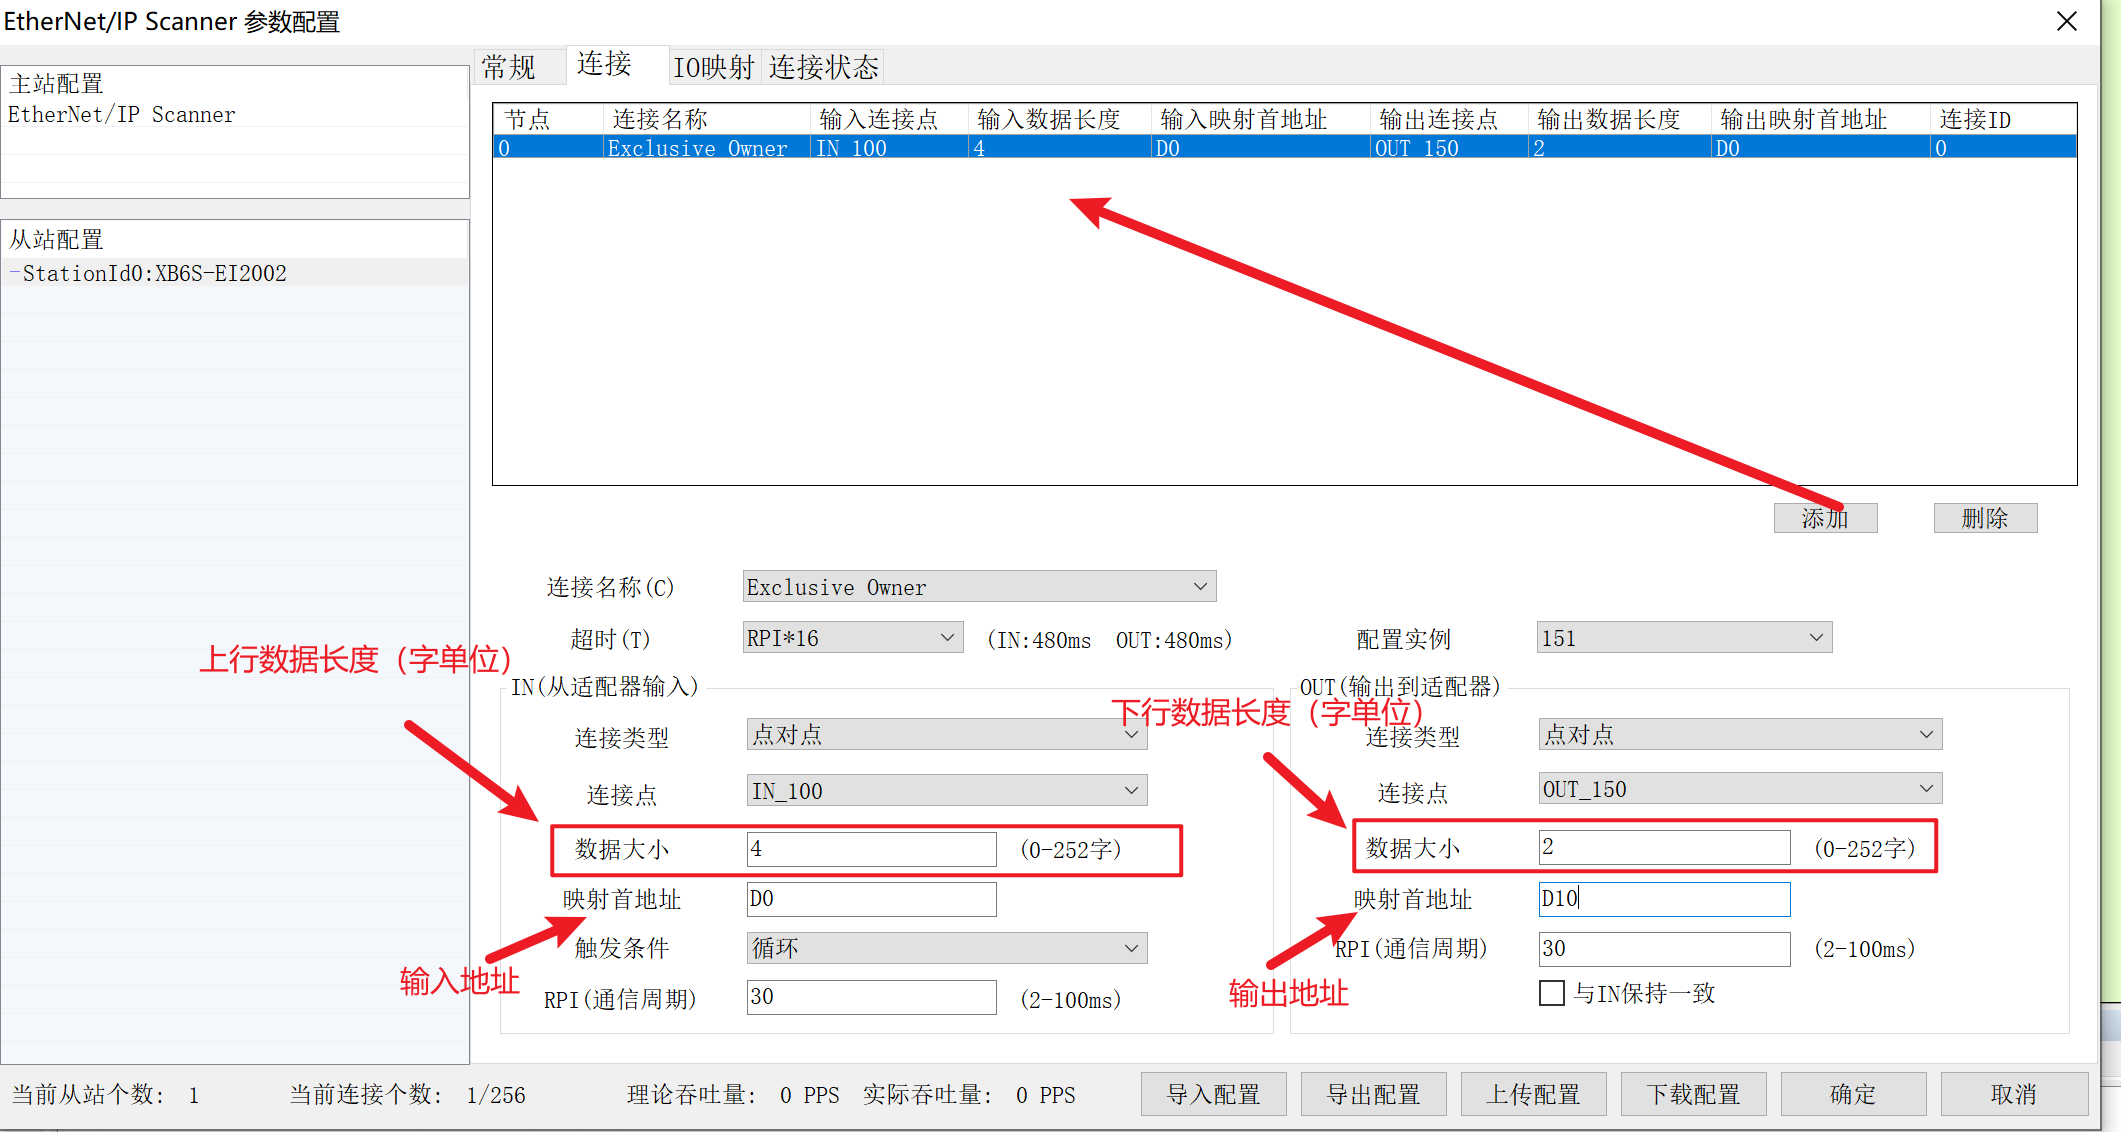Click the IN RPI field containing 30

coord(871,997)
